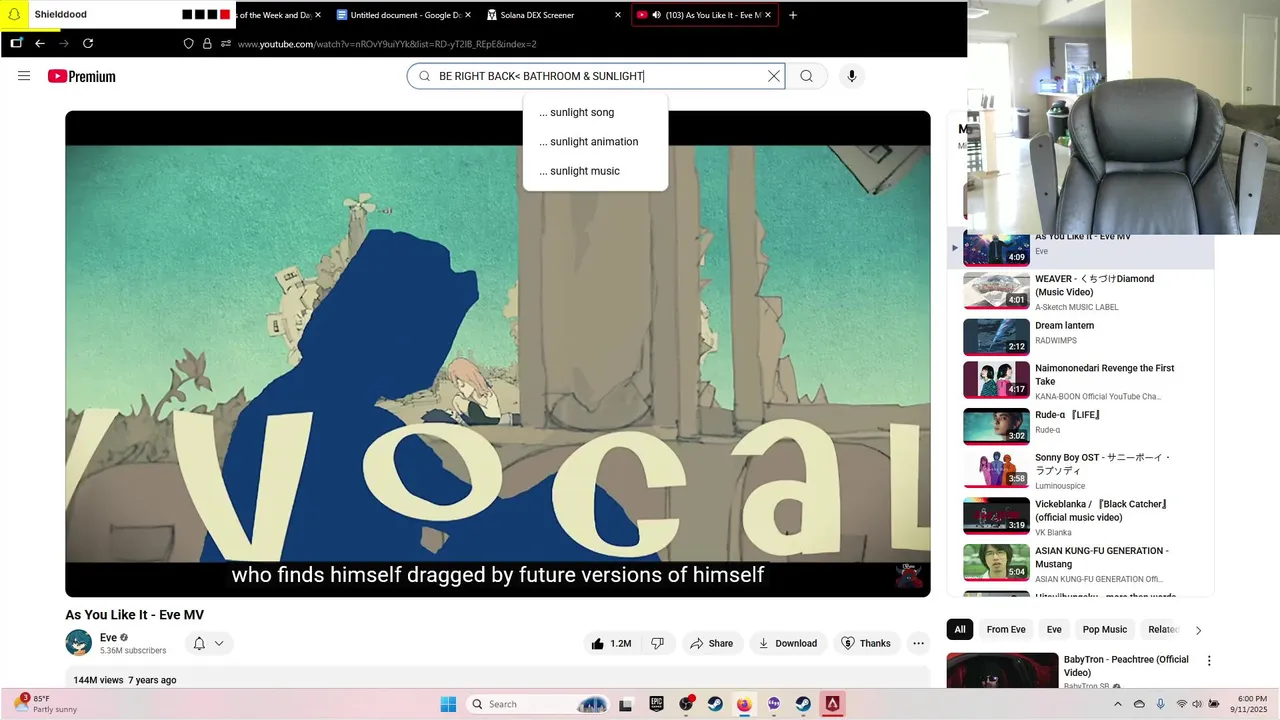This screenshot has height=720, width=1280.
Task: Like the video with 1.2M likes
Action: pos(611,643)
